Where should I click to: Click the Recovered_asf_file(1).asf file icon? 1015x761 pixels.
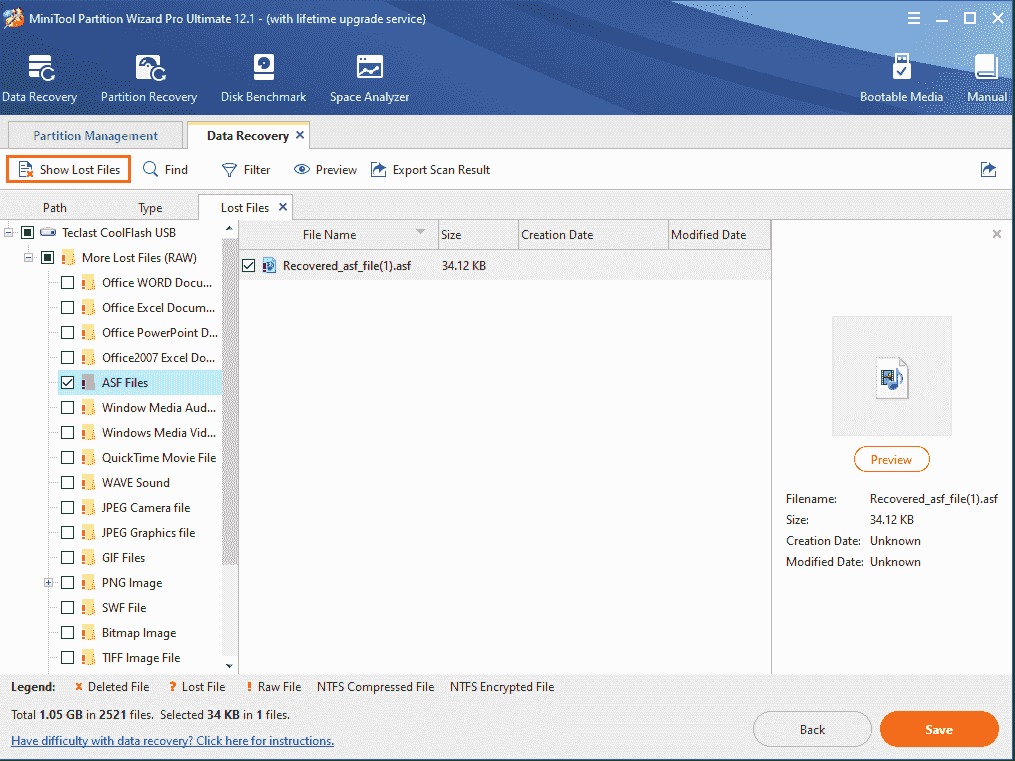tap(269, 265)
